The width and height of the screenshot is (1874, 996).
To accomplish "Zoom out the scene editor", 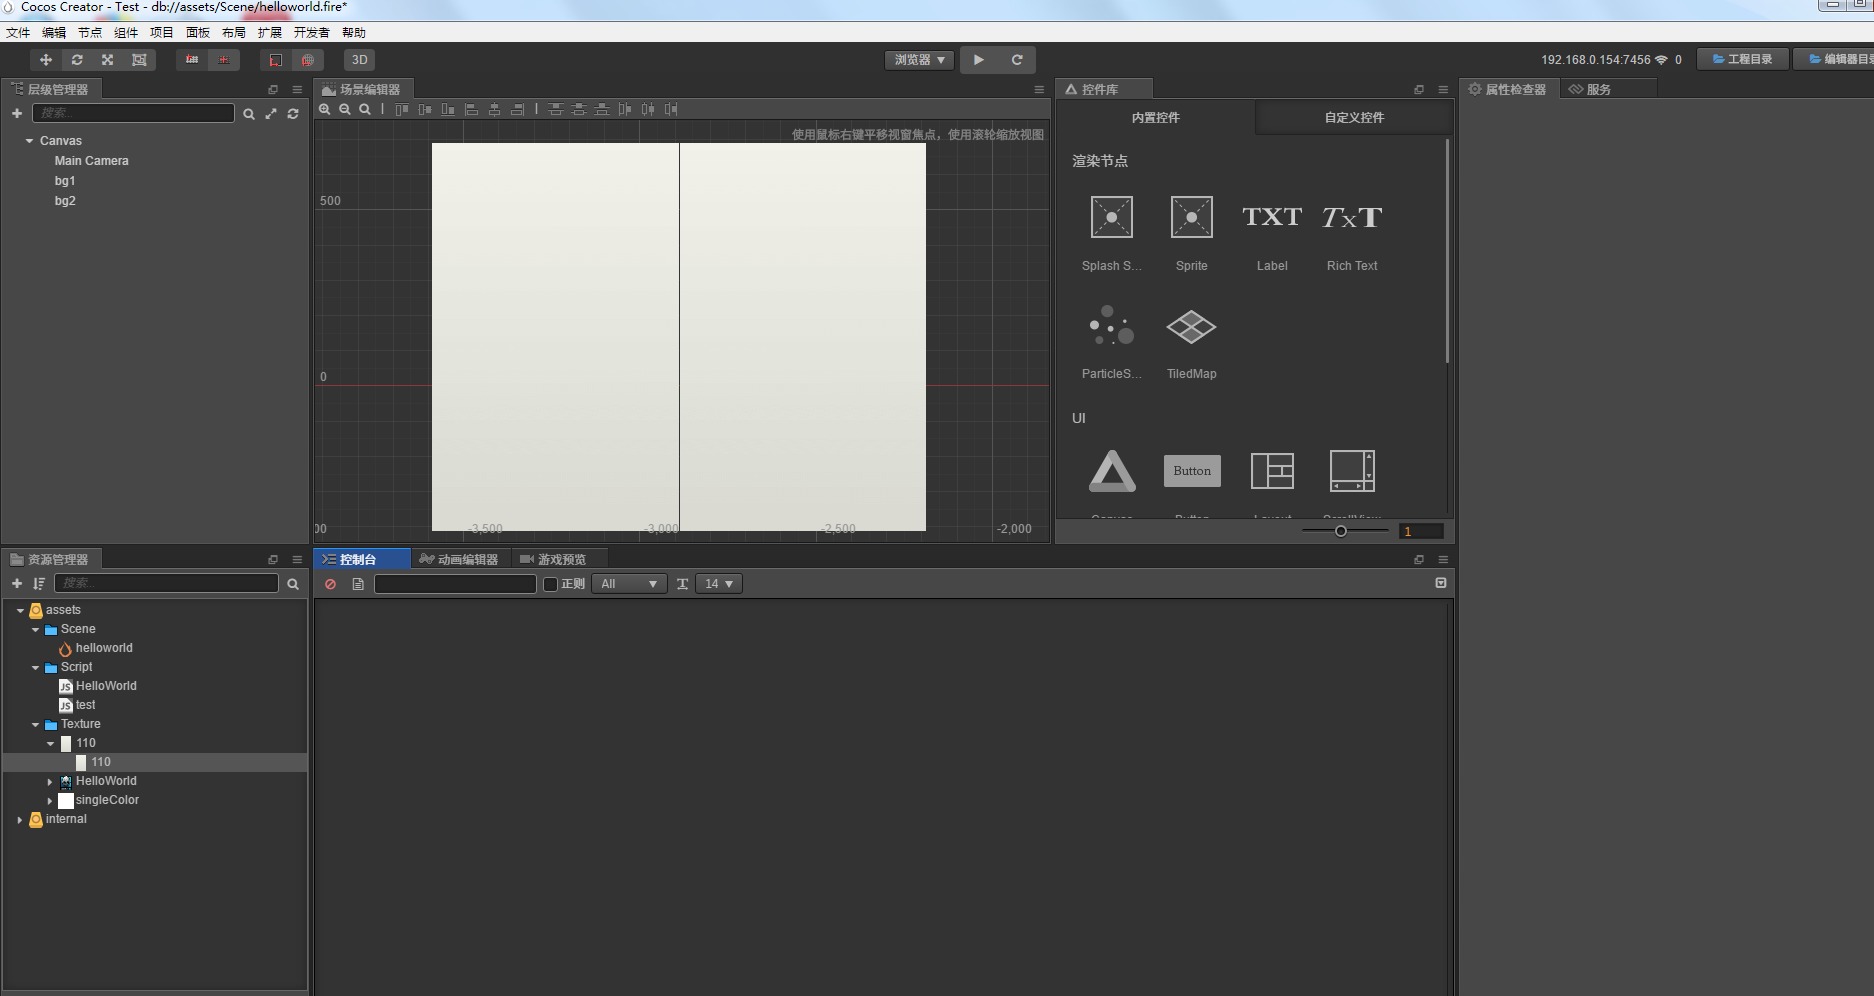I will coord(345,109).
